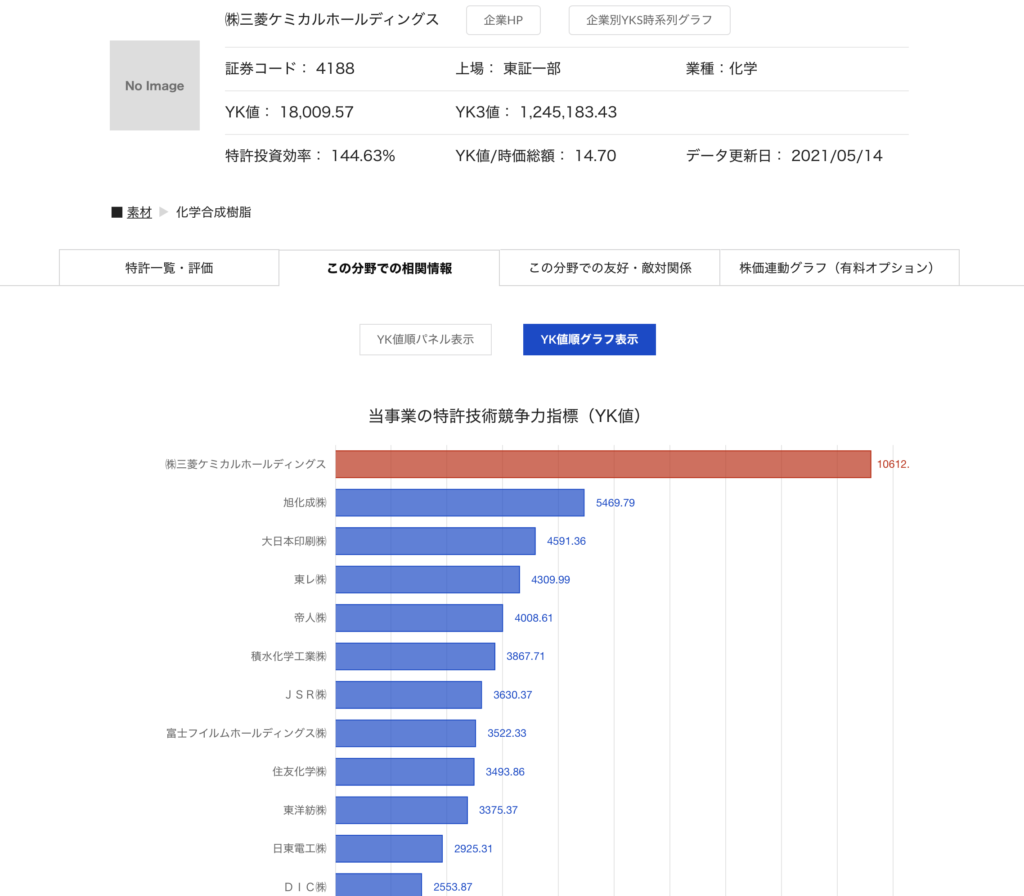Click the 住友化学㈱ axis label
The height and width of the screenshot is (896, 1024).
click(x=299, y=772)
